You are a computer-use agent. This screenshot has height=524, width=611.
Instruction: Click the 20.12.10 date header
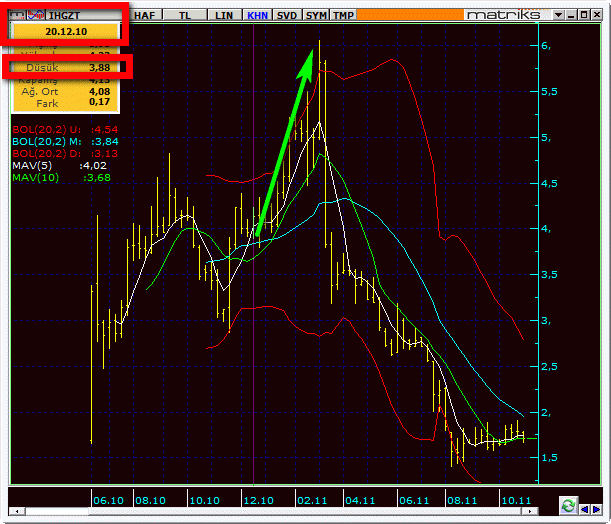click(x=66, y=32)
